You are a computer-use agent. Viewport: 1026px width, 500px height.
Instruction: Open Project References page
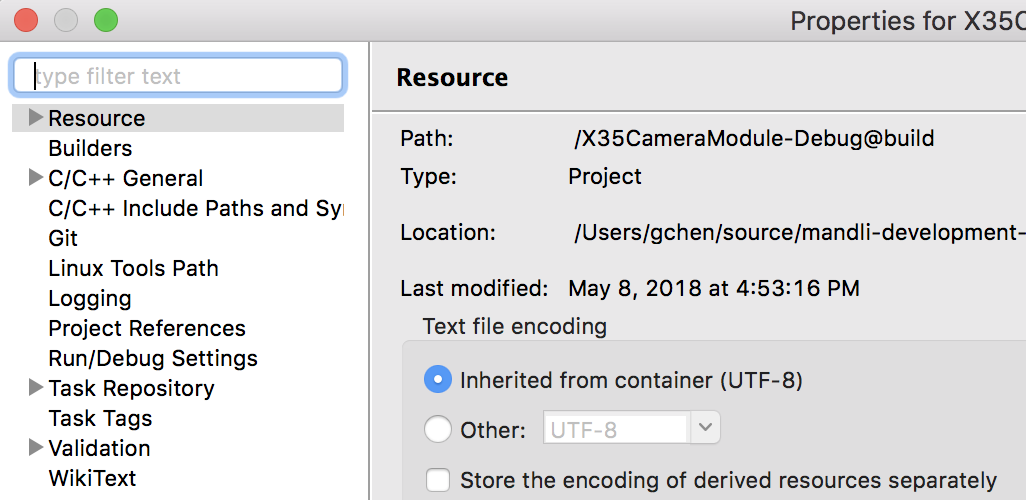147,328
